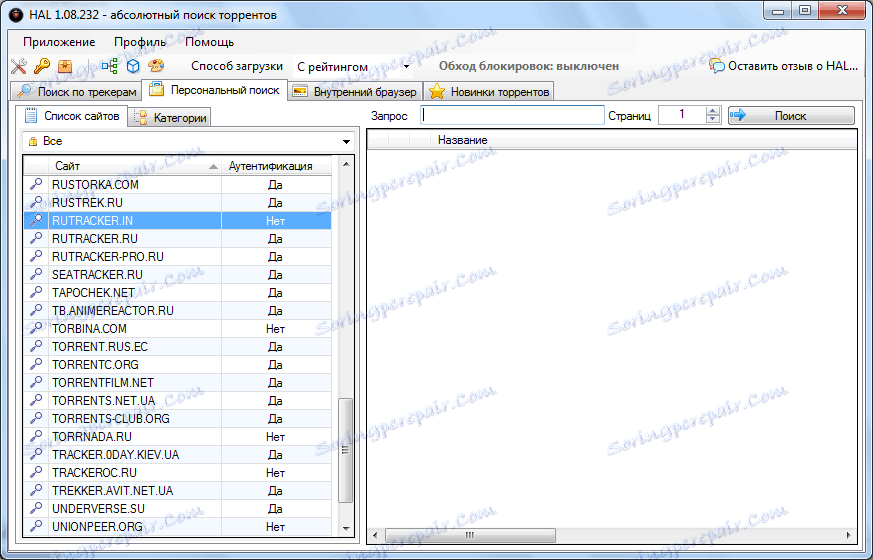Click search icon beside TB.ANIMEREACTOR.RU
Image resolution: width=873 pixels, height=560 pixels.
(36, 310)
